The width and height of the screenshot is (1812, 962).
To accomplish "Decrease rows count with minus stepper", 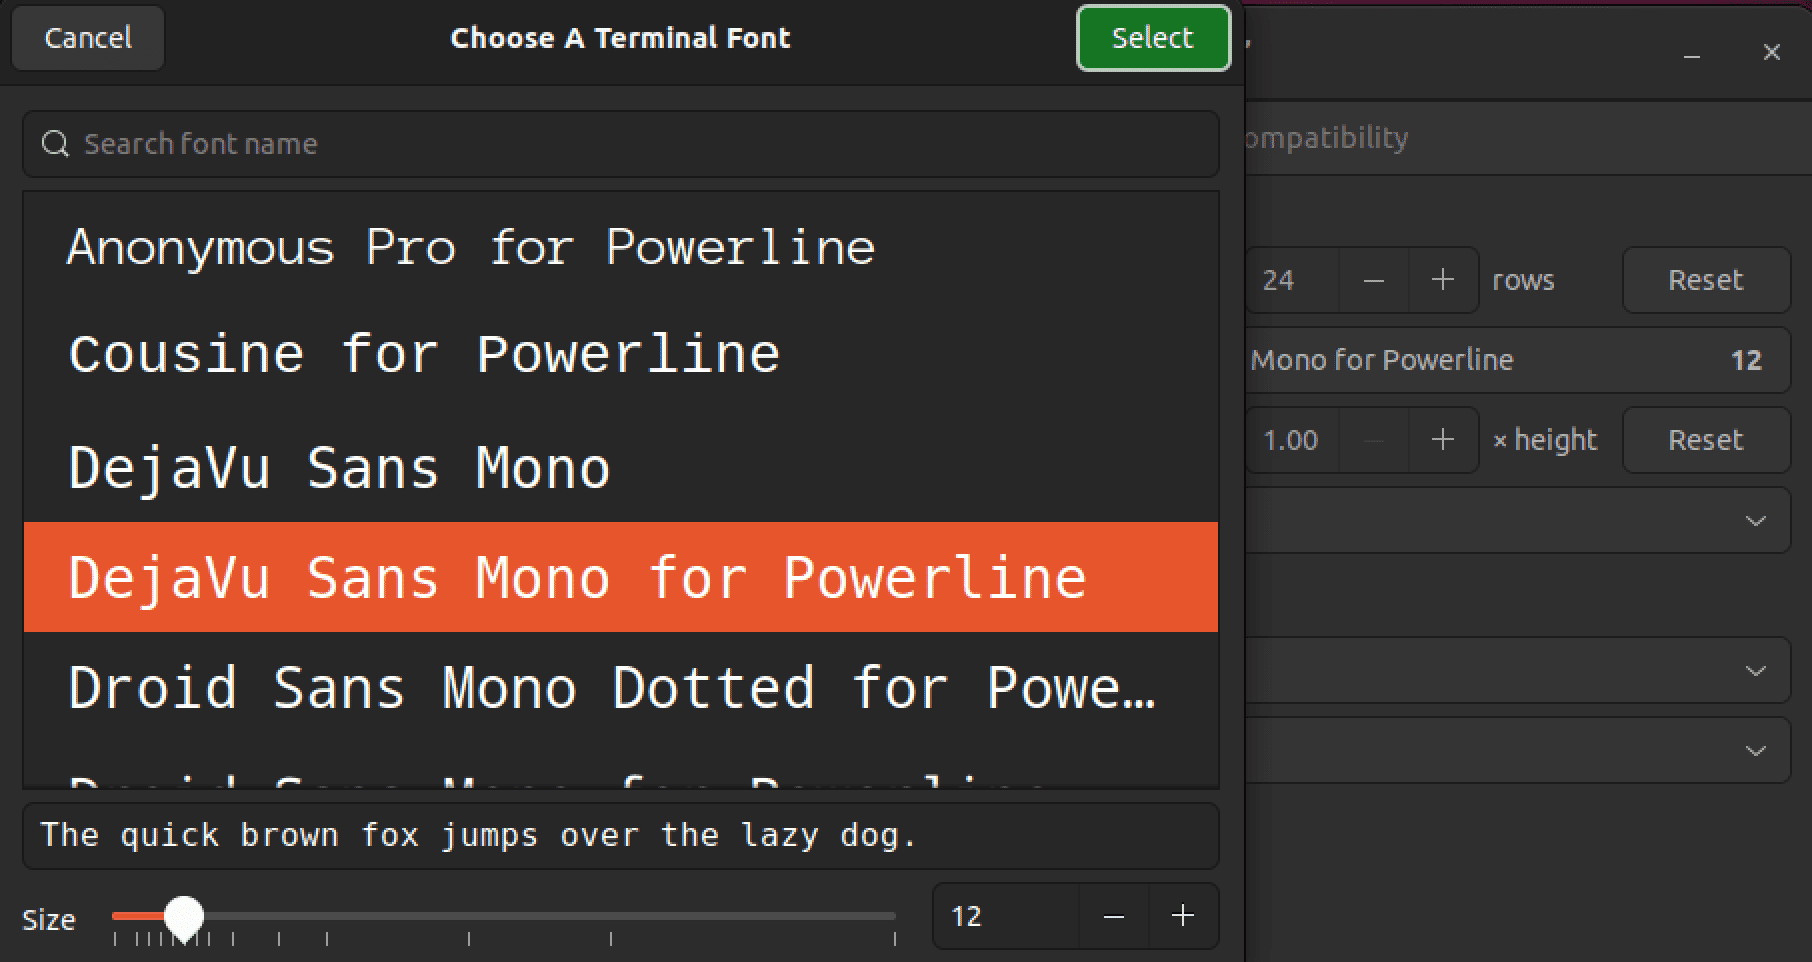I will tap(1373, 280).
